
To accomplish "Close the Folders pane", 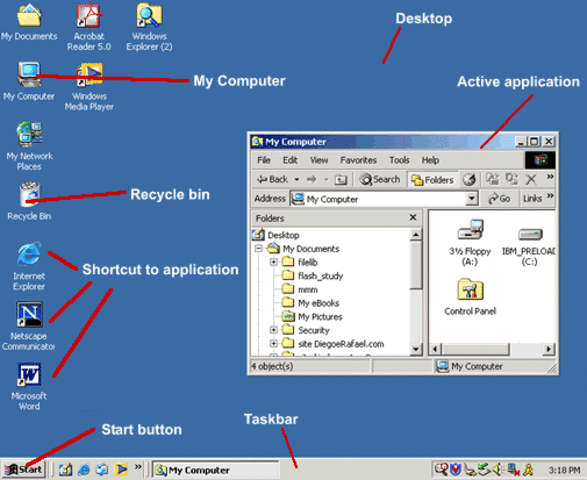I will (x=413, y=217).
